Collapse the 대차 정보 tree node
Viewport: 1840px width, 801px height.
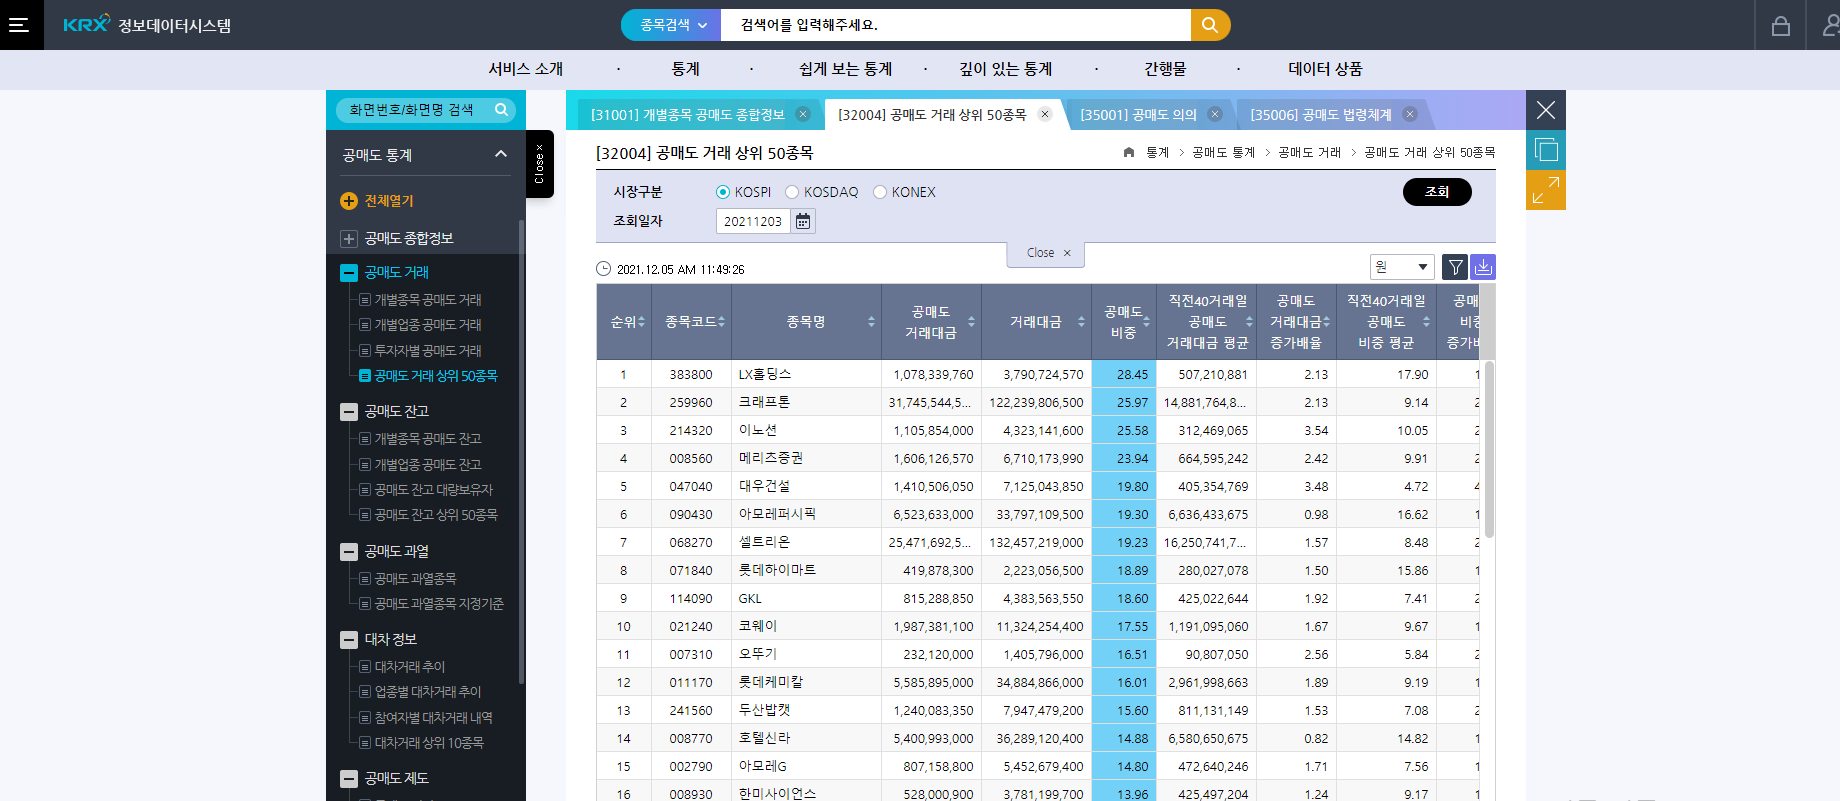click(349, 640)
